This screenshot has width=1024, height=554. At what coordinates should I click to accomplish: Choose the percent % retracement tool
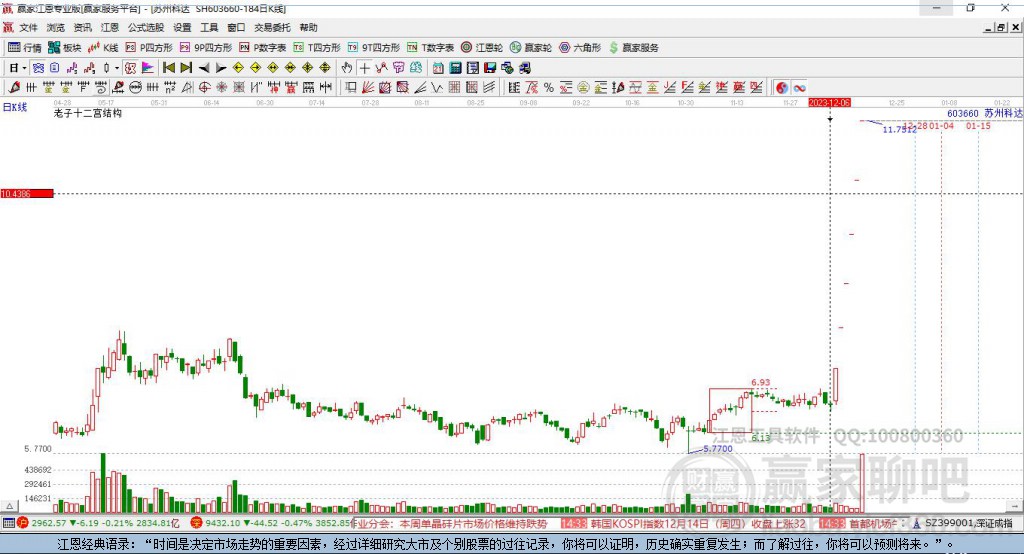click(x=549, y=88)
